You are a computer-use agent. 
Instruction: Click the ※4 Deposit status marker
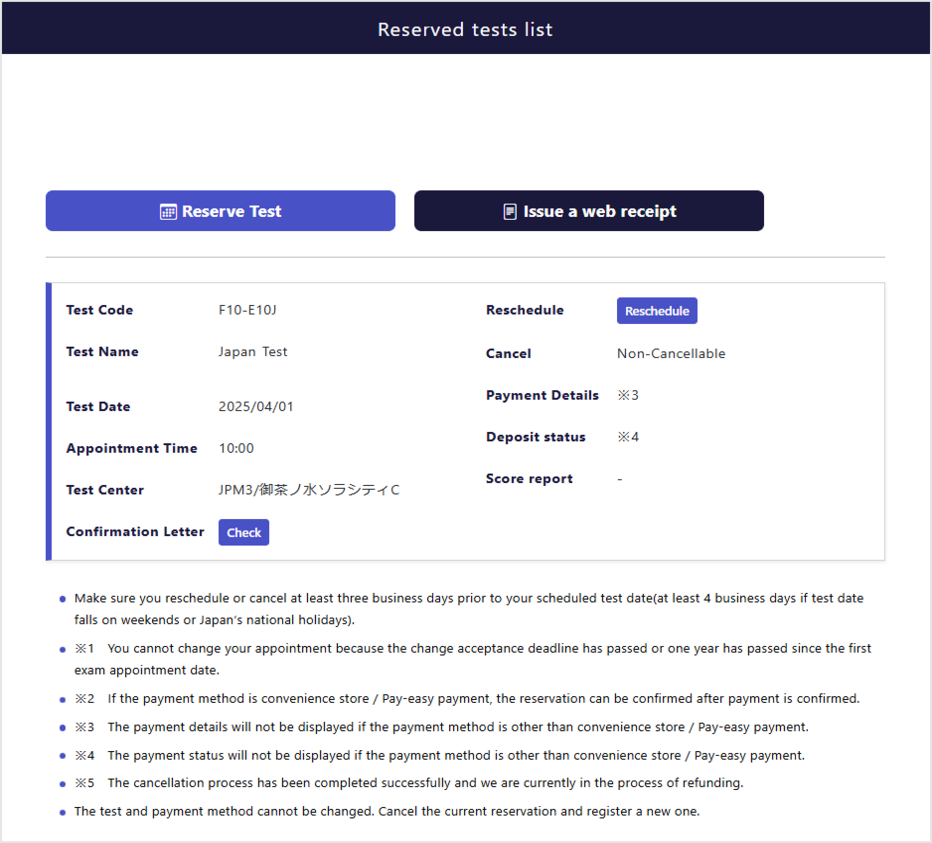626,437
